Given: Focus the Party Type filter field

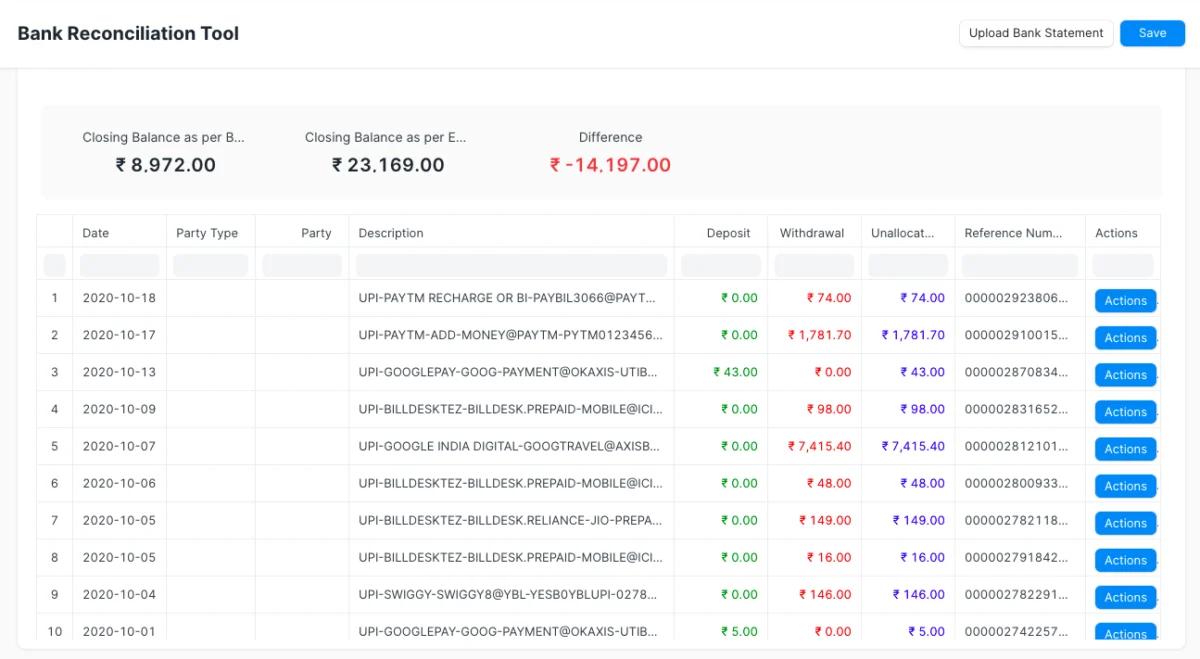Looking at the screenshot, I should click(x=210, y=265).
